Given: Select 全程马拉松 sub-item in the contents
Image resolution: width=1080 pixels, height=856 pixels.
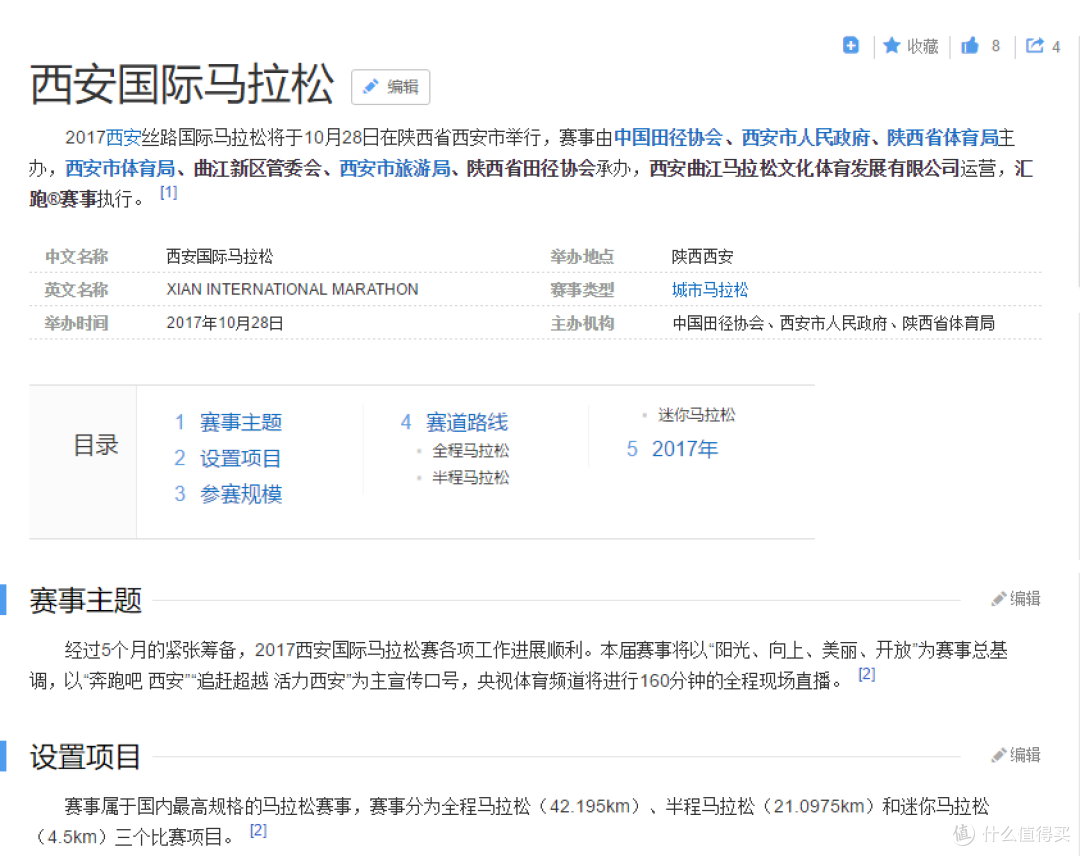Looking at the screenshot, I should (470, 450).
